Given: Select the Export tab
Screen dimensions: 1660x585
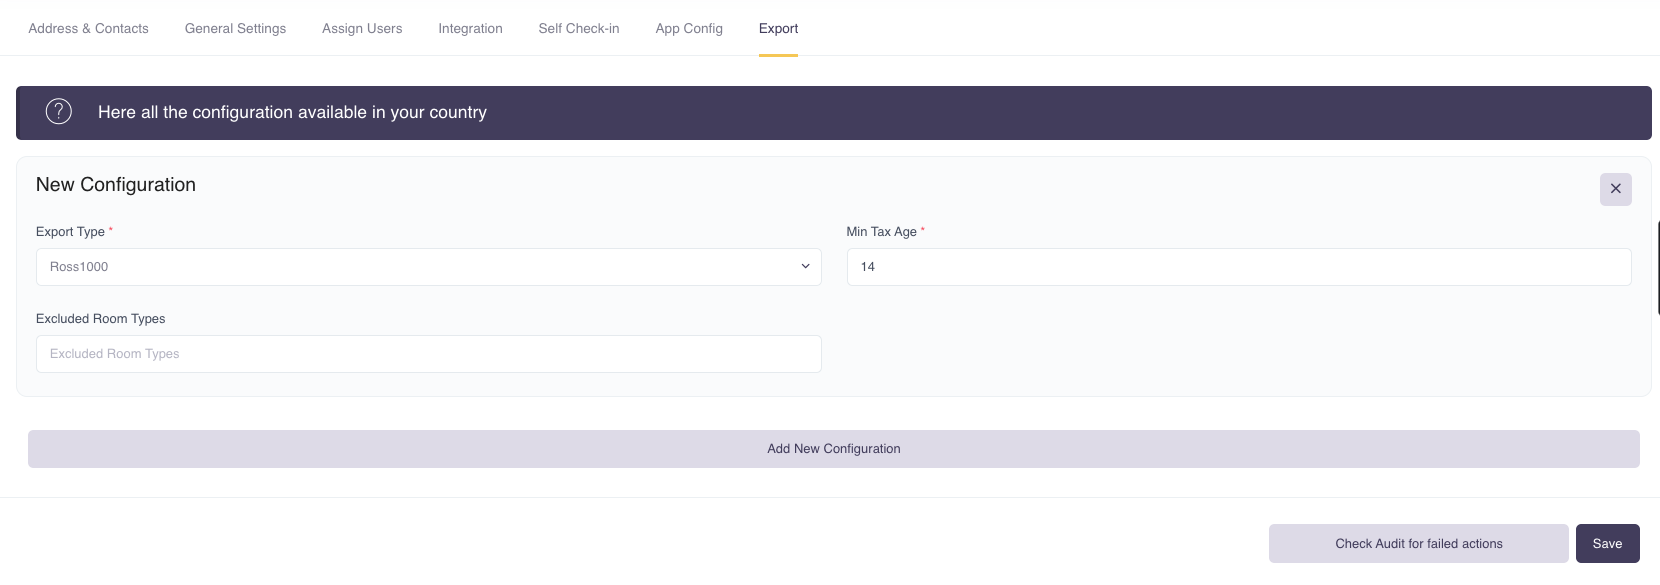Looking at the screenshot, I should pyautogui.click(x=778, y=28).
